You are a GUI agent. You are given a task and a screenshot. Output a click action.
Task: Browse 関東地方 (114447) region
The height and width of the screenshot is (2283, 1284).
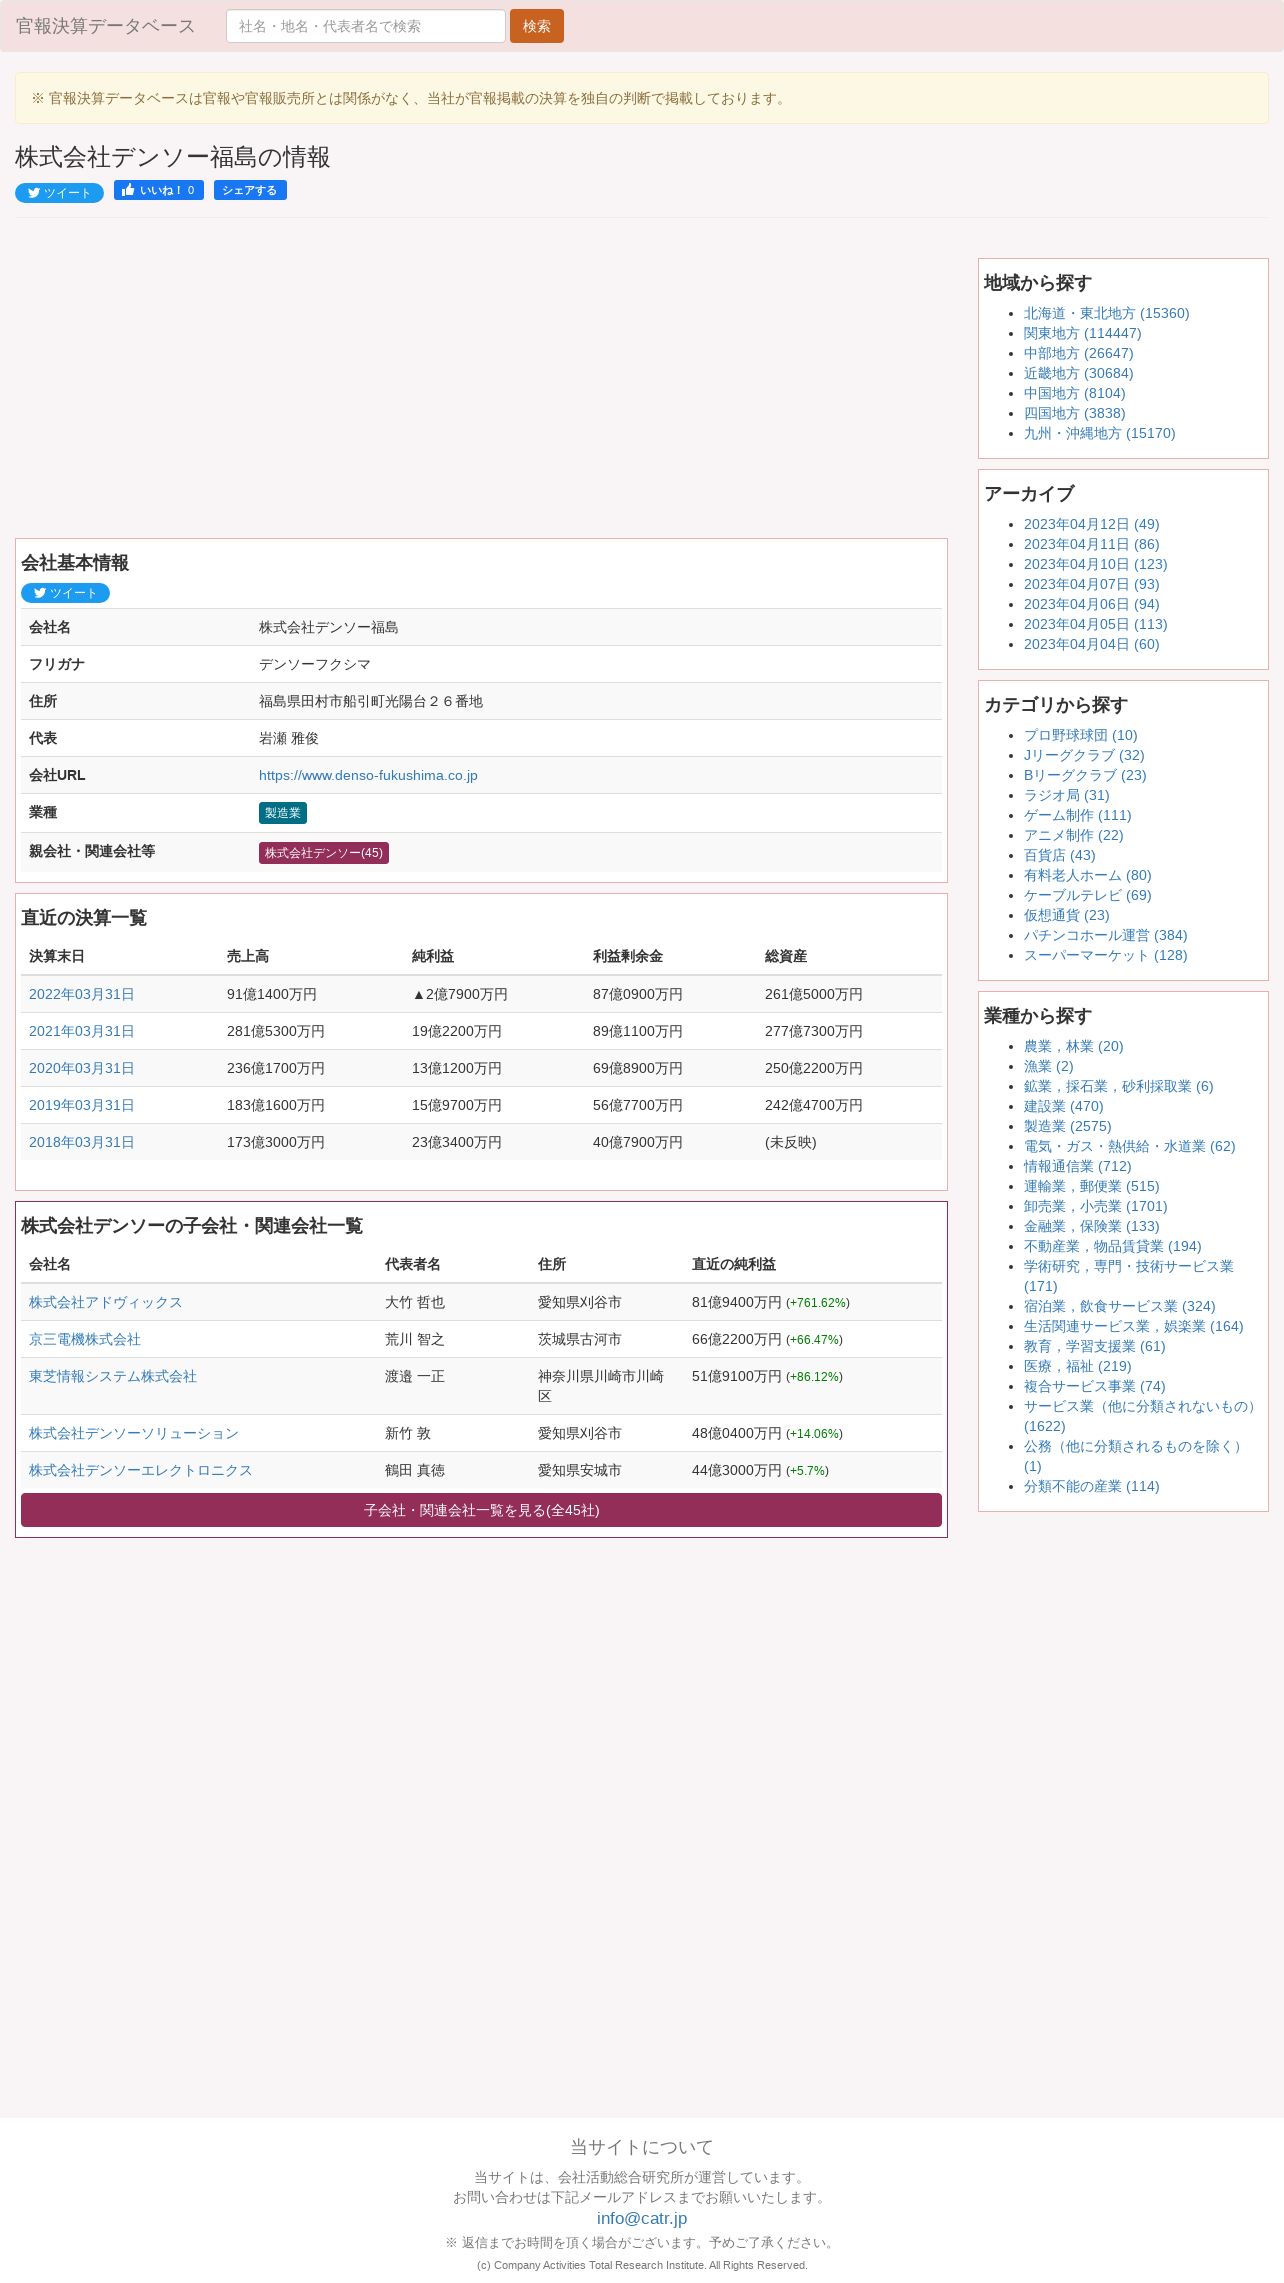[x=1082, y=333]
